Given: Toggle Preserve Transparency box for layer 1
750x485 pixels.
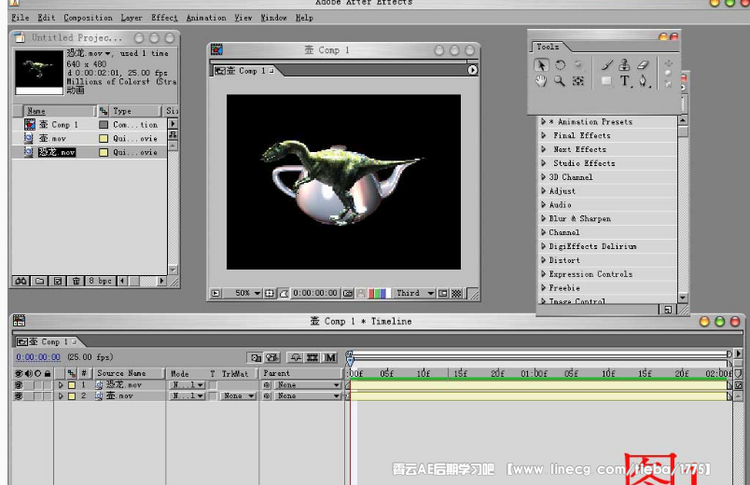Looking at the screenshot, I should pyautogui.click(x=212, y=385).
